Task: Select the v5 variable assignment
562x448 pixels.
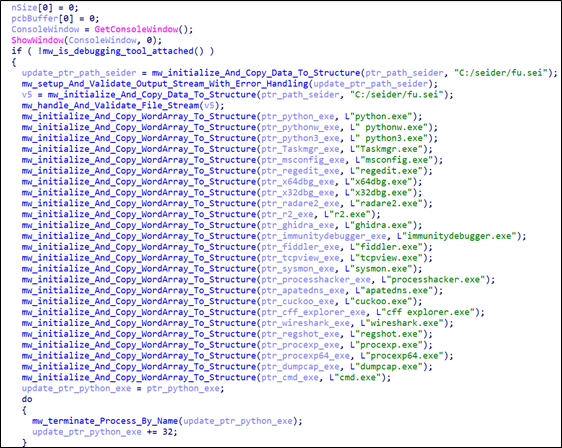Action: click(27, 95)
